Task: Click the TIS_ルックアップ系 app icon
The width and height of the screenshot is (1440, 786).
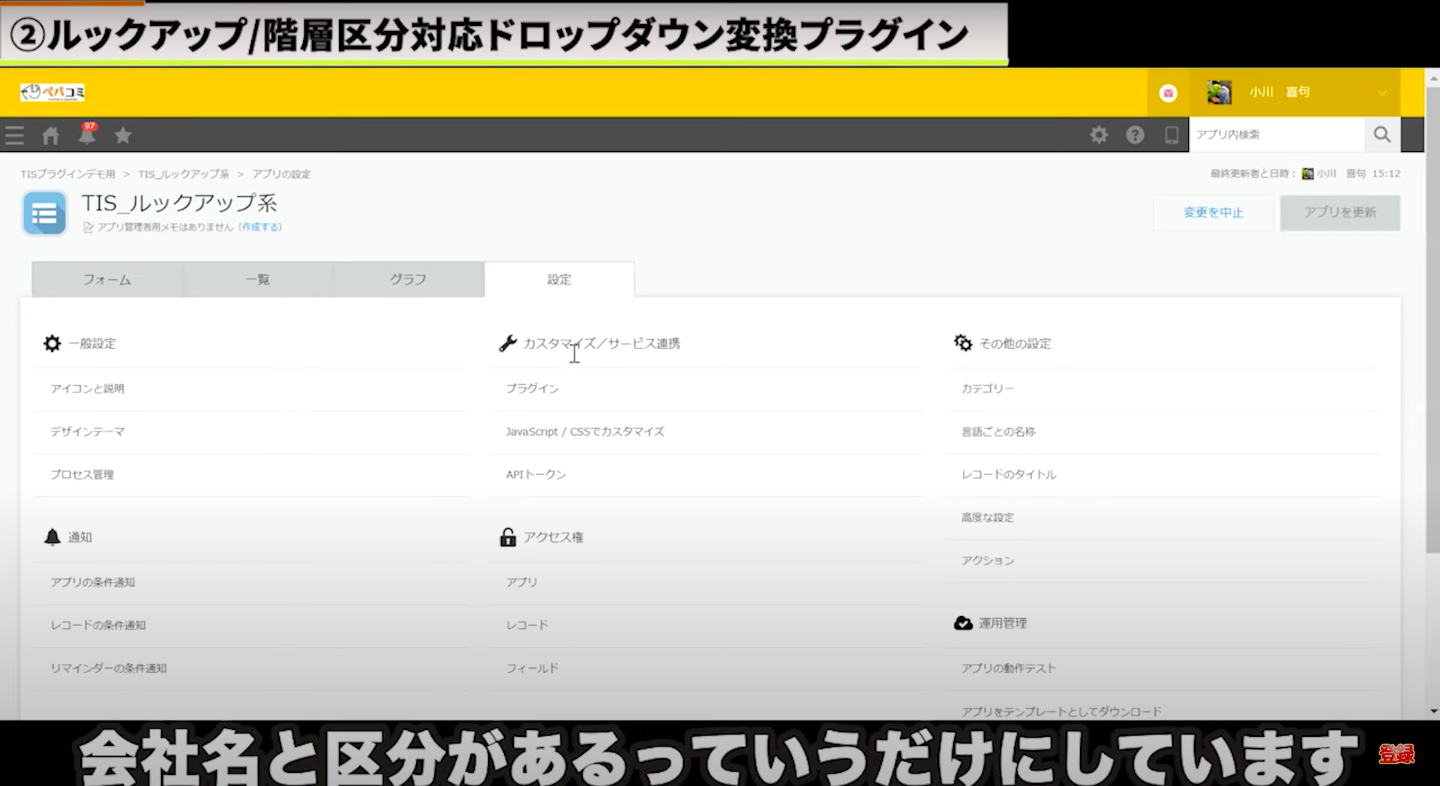Action: (44, 213)
